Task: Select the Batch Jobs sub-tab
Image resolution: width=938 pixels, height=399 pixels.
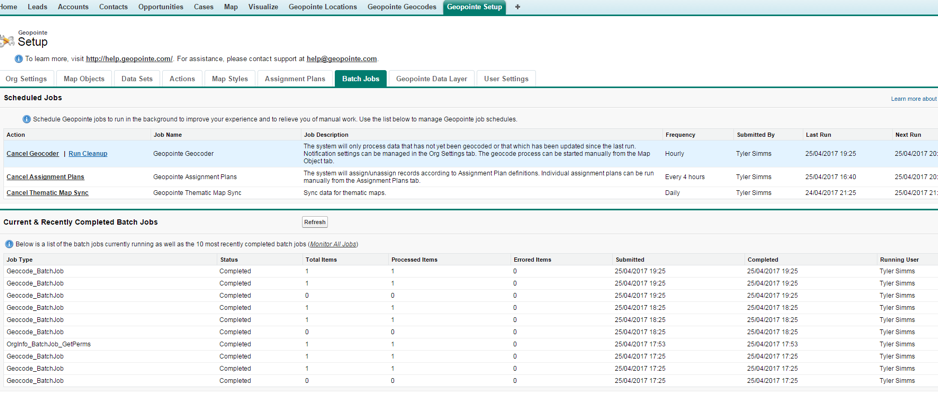Action: click(x=361, y=78)
